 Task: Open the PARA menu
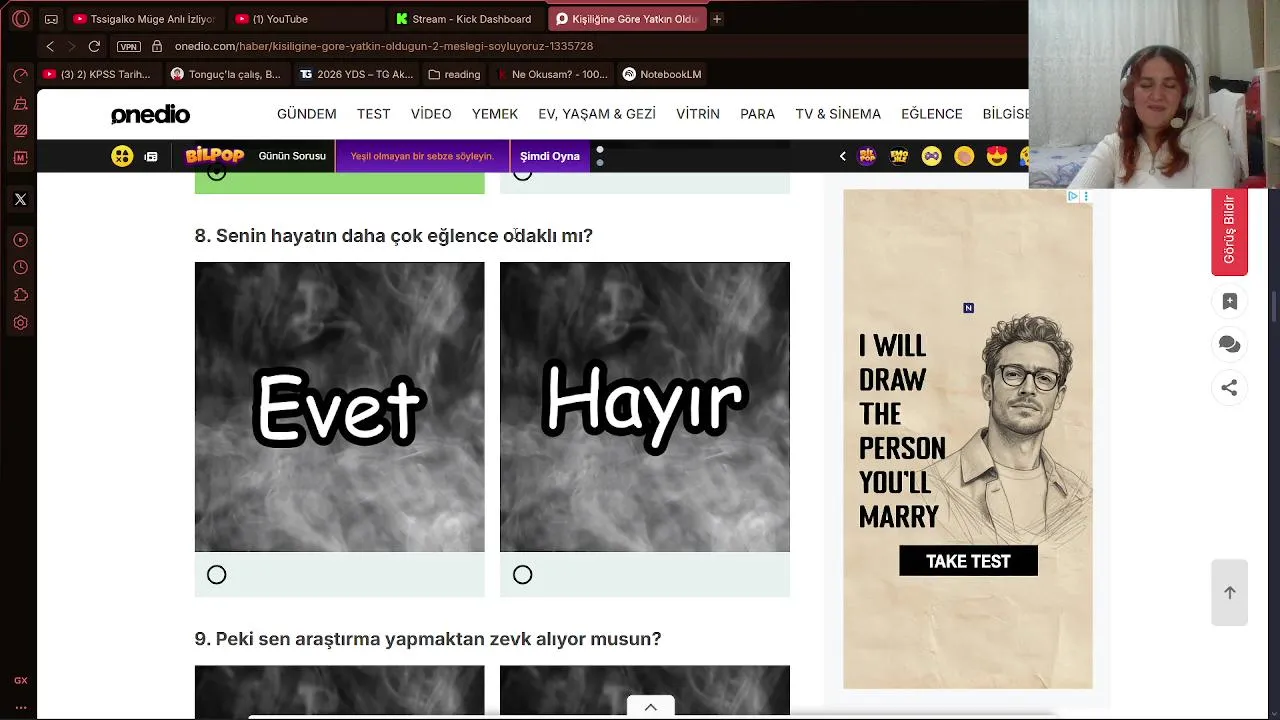coord(758,114)
